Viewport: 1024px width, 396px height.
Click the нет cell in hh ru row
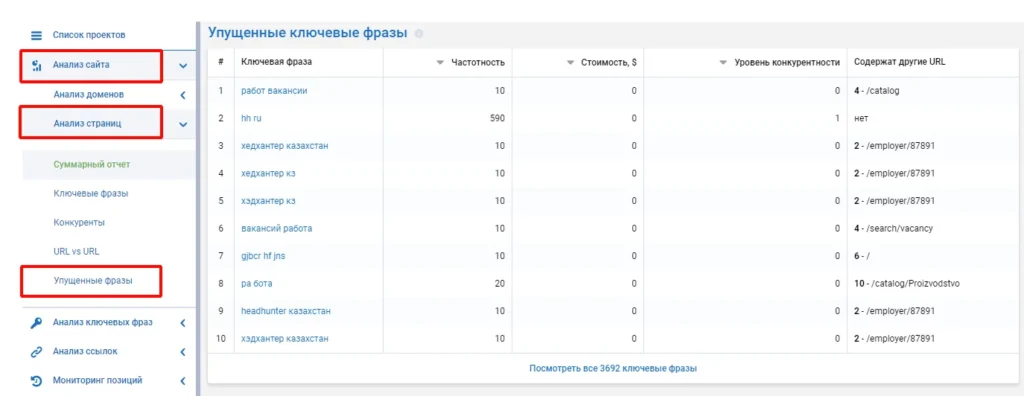pos(861,118)
